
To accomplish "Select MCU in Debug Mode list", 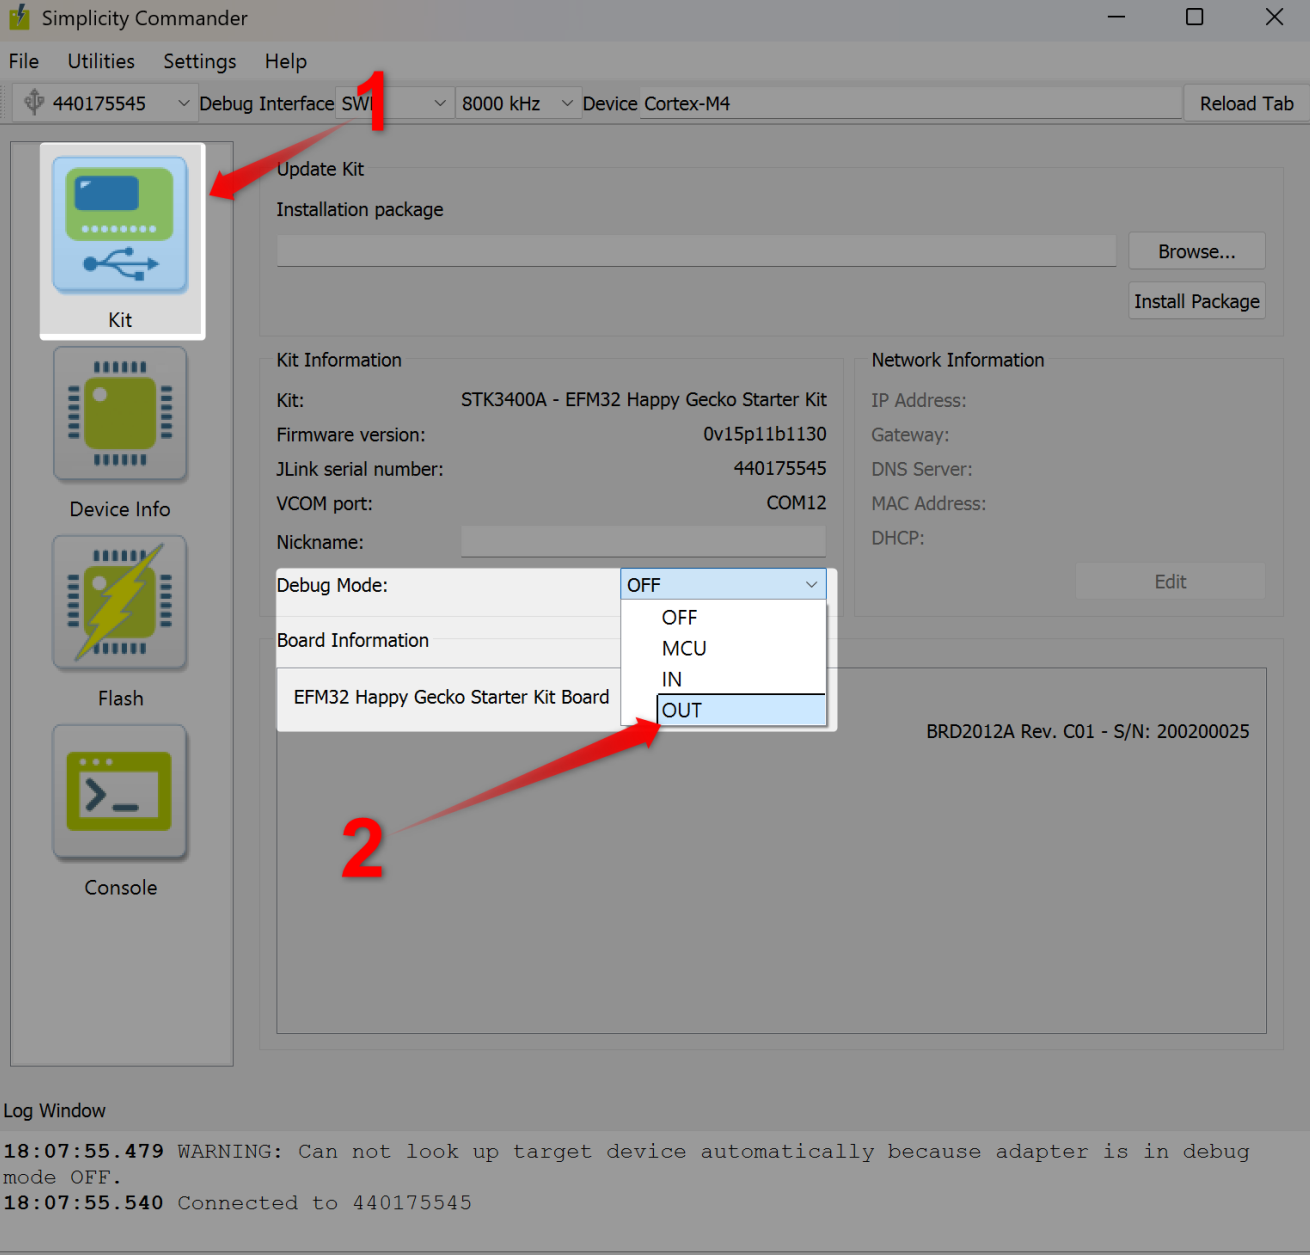I will [685, 648].
